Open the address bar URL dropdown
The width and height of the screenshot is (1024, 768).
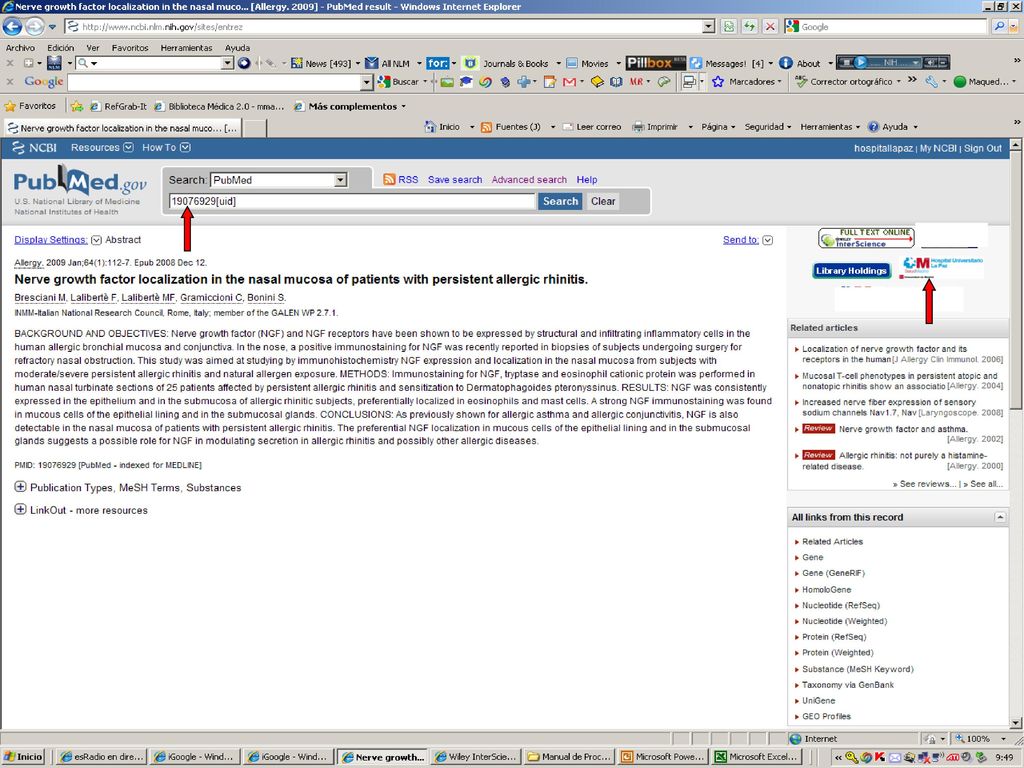coord(709,27)
